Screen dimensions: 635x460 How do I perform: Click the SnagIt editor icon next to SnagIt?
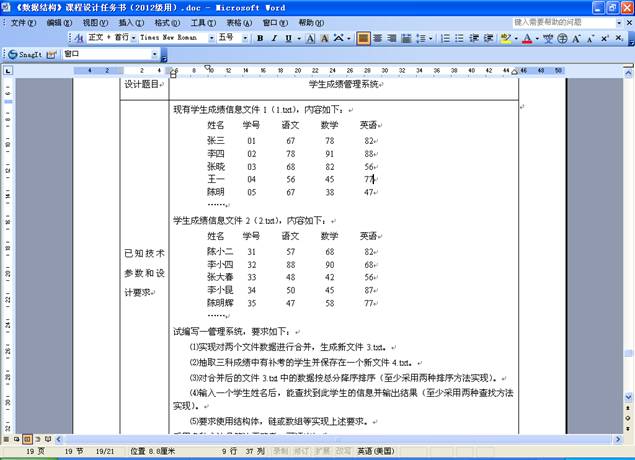[x=51, y=54]
